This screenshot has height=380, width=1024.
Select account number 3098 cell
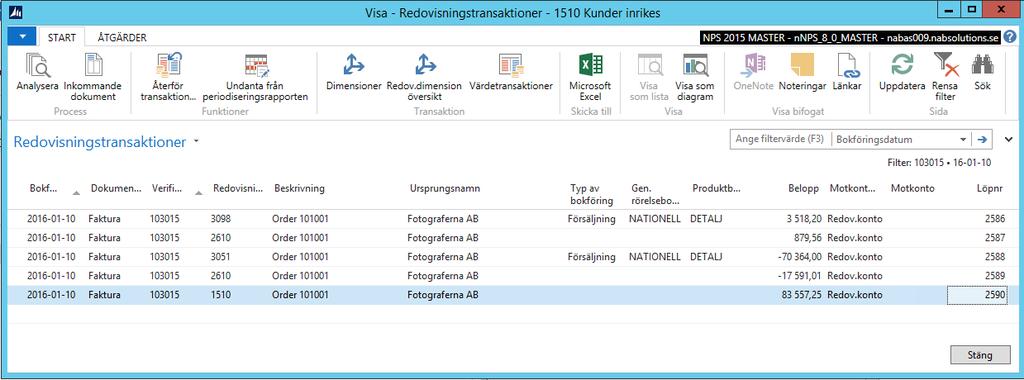pos(222,219)
